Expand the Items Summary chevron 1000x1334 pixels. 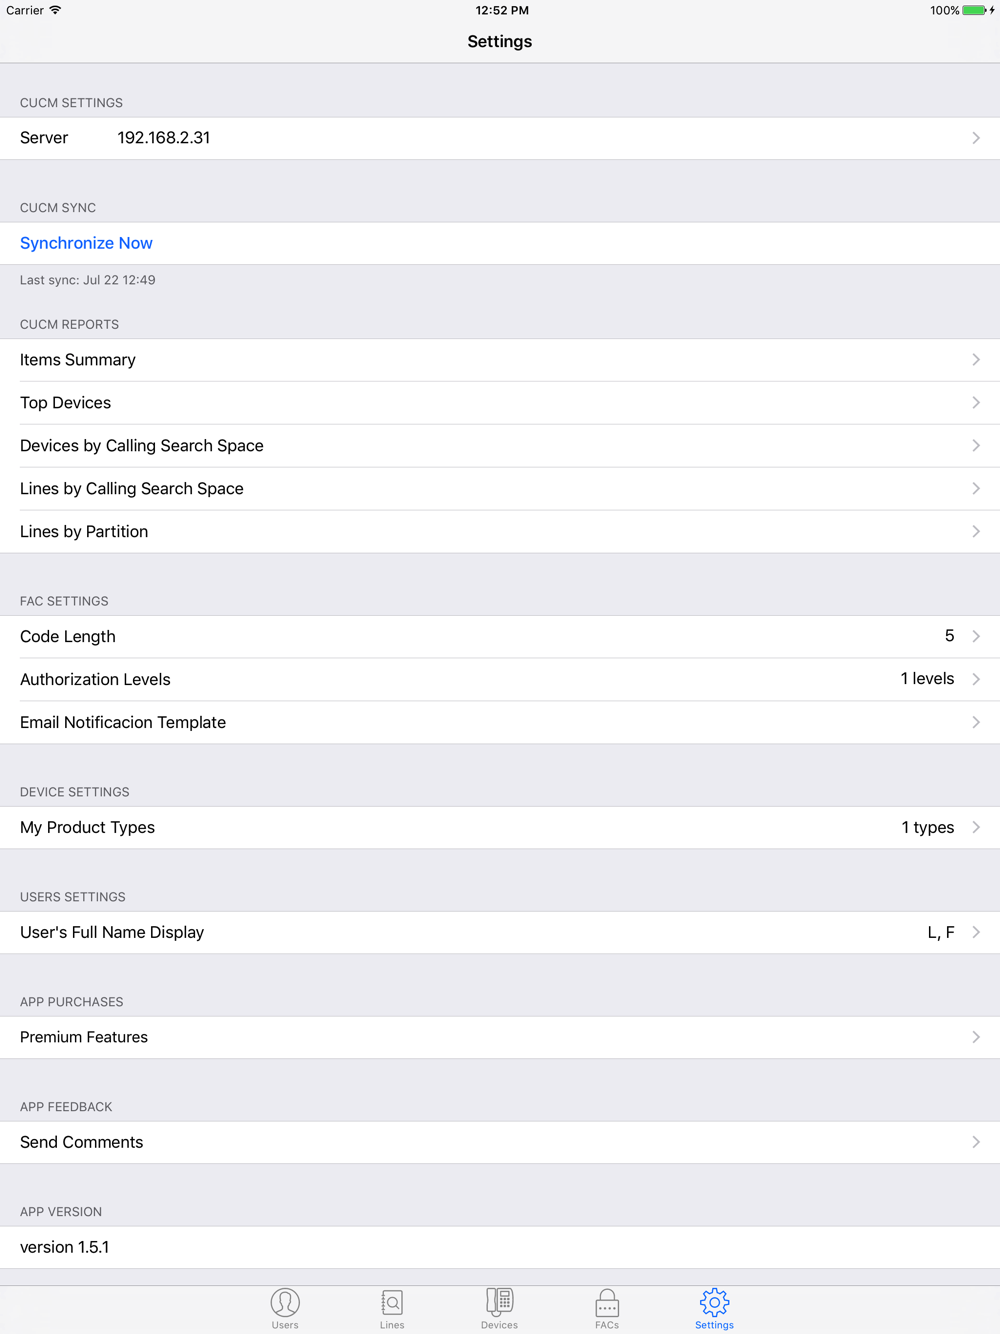pos(976,360)
